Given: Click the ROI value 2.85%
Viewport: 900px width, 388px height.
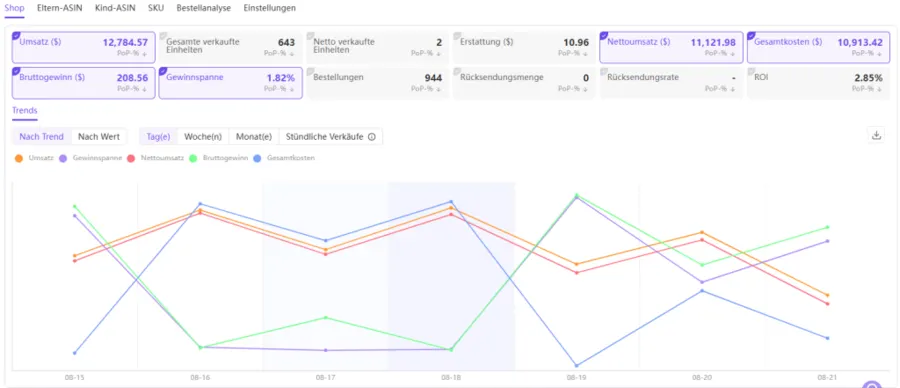Looking at the screenshot, I should tap(868, 78).
